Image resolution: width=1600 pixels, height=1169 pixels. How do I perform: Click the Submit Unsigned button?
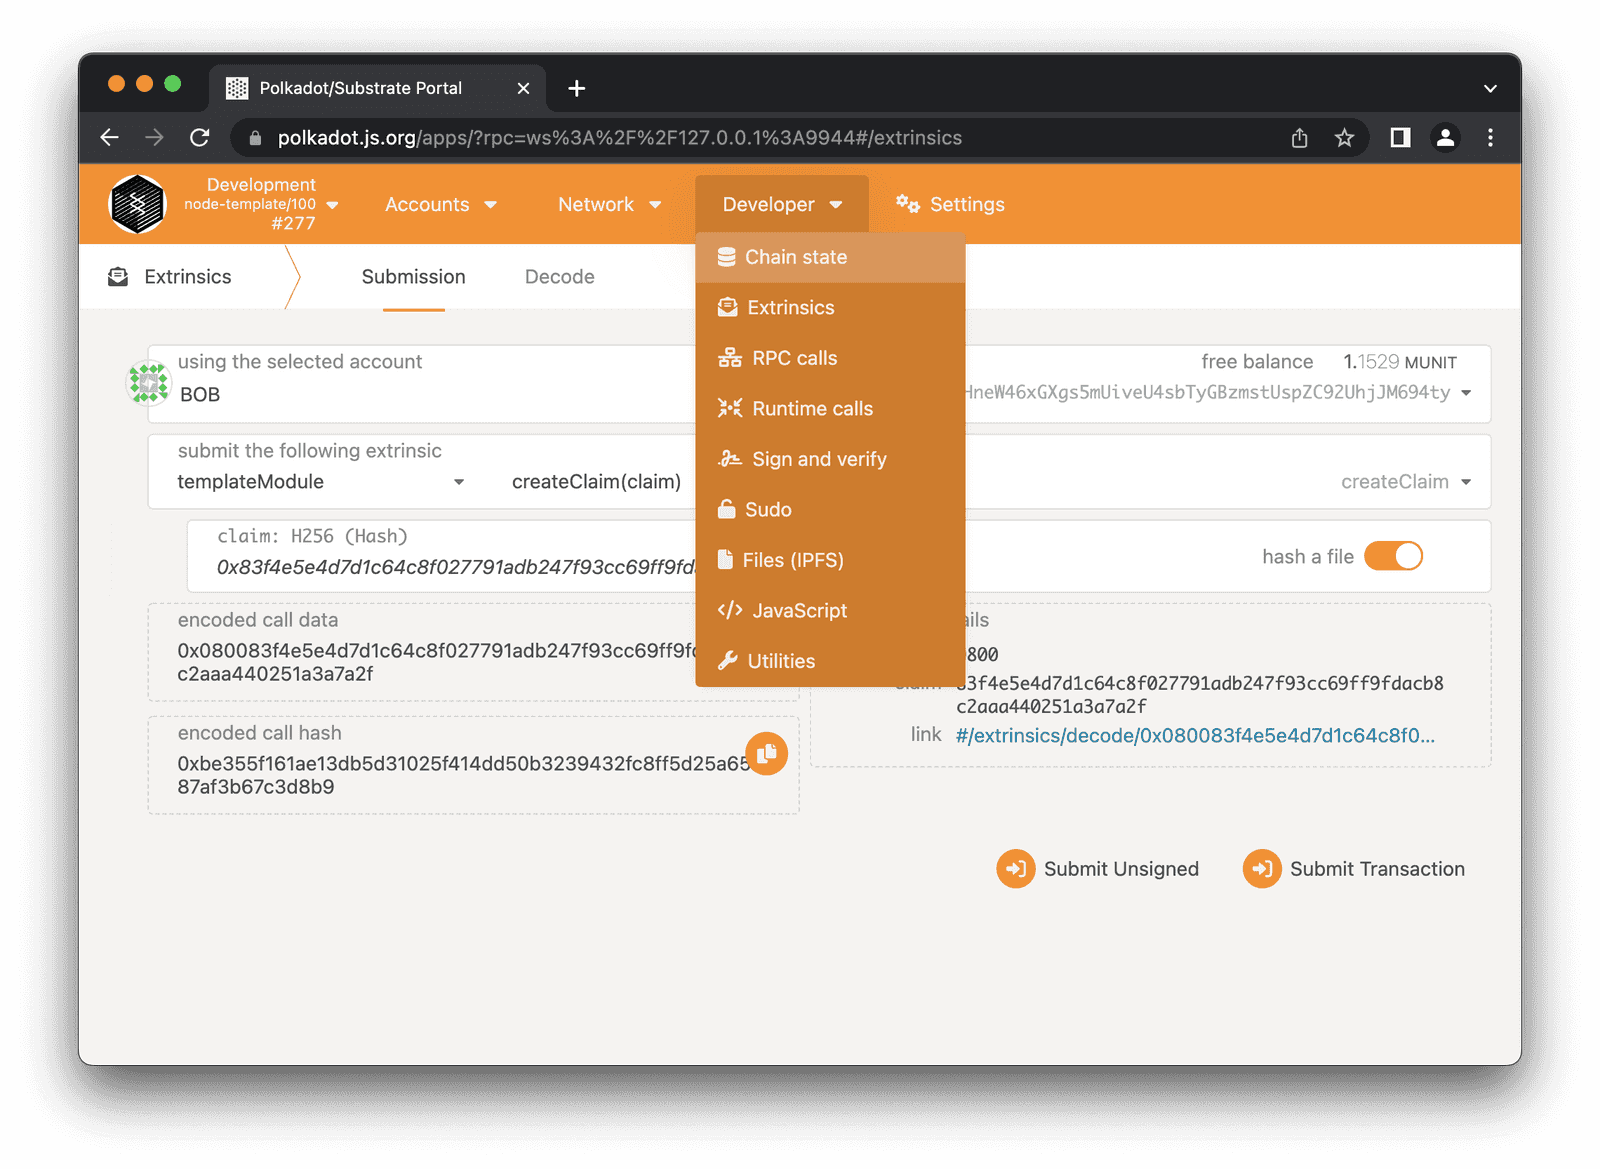[x=1098, y=869]
